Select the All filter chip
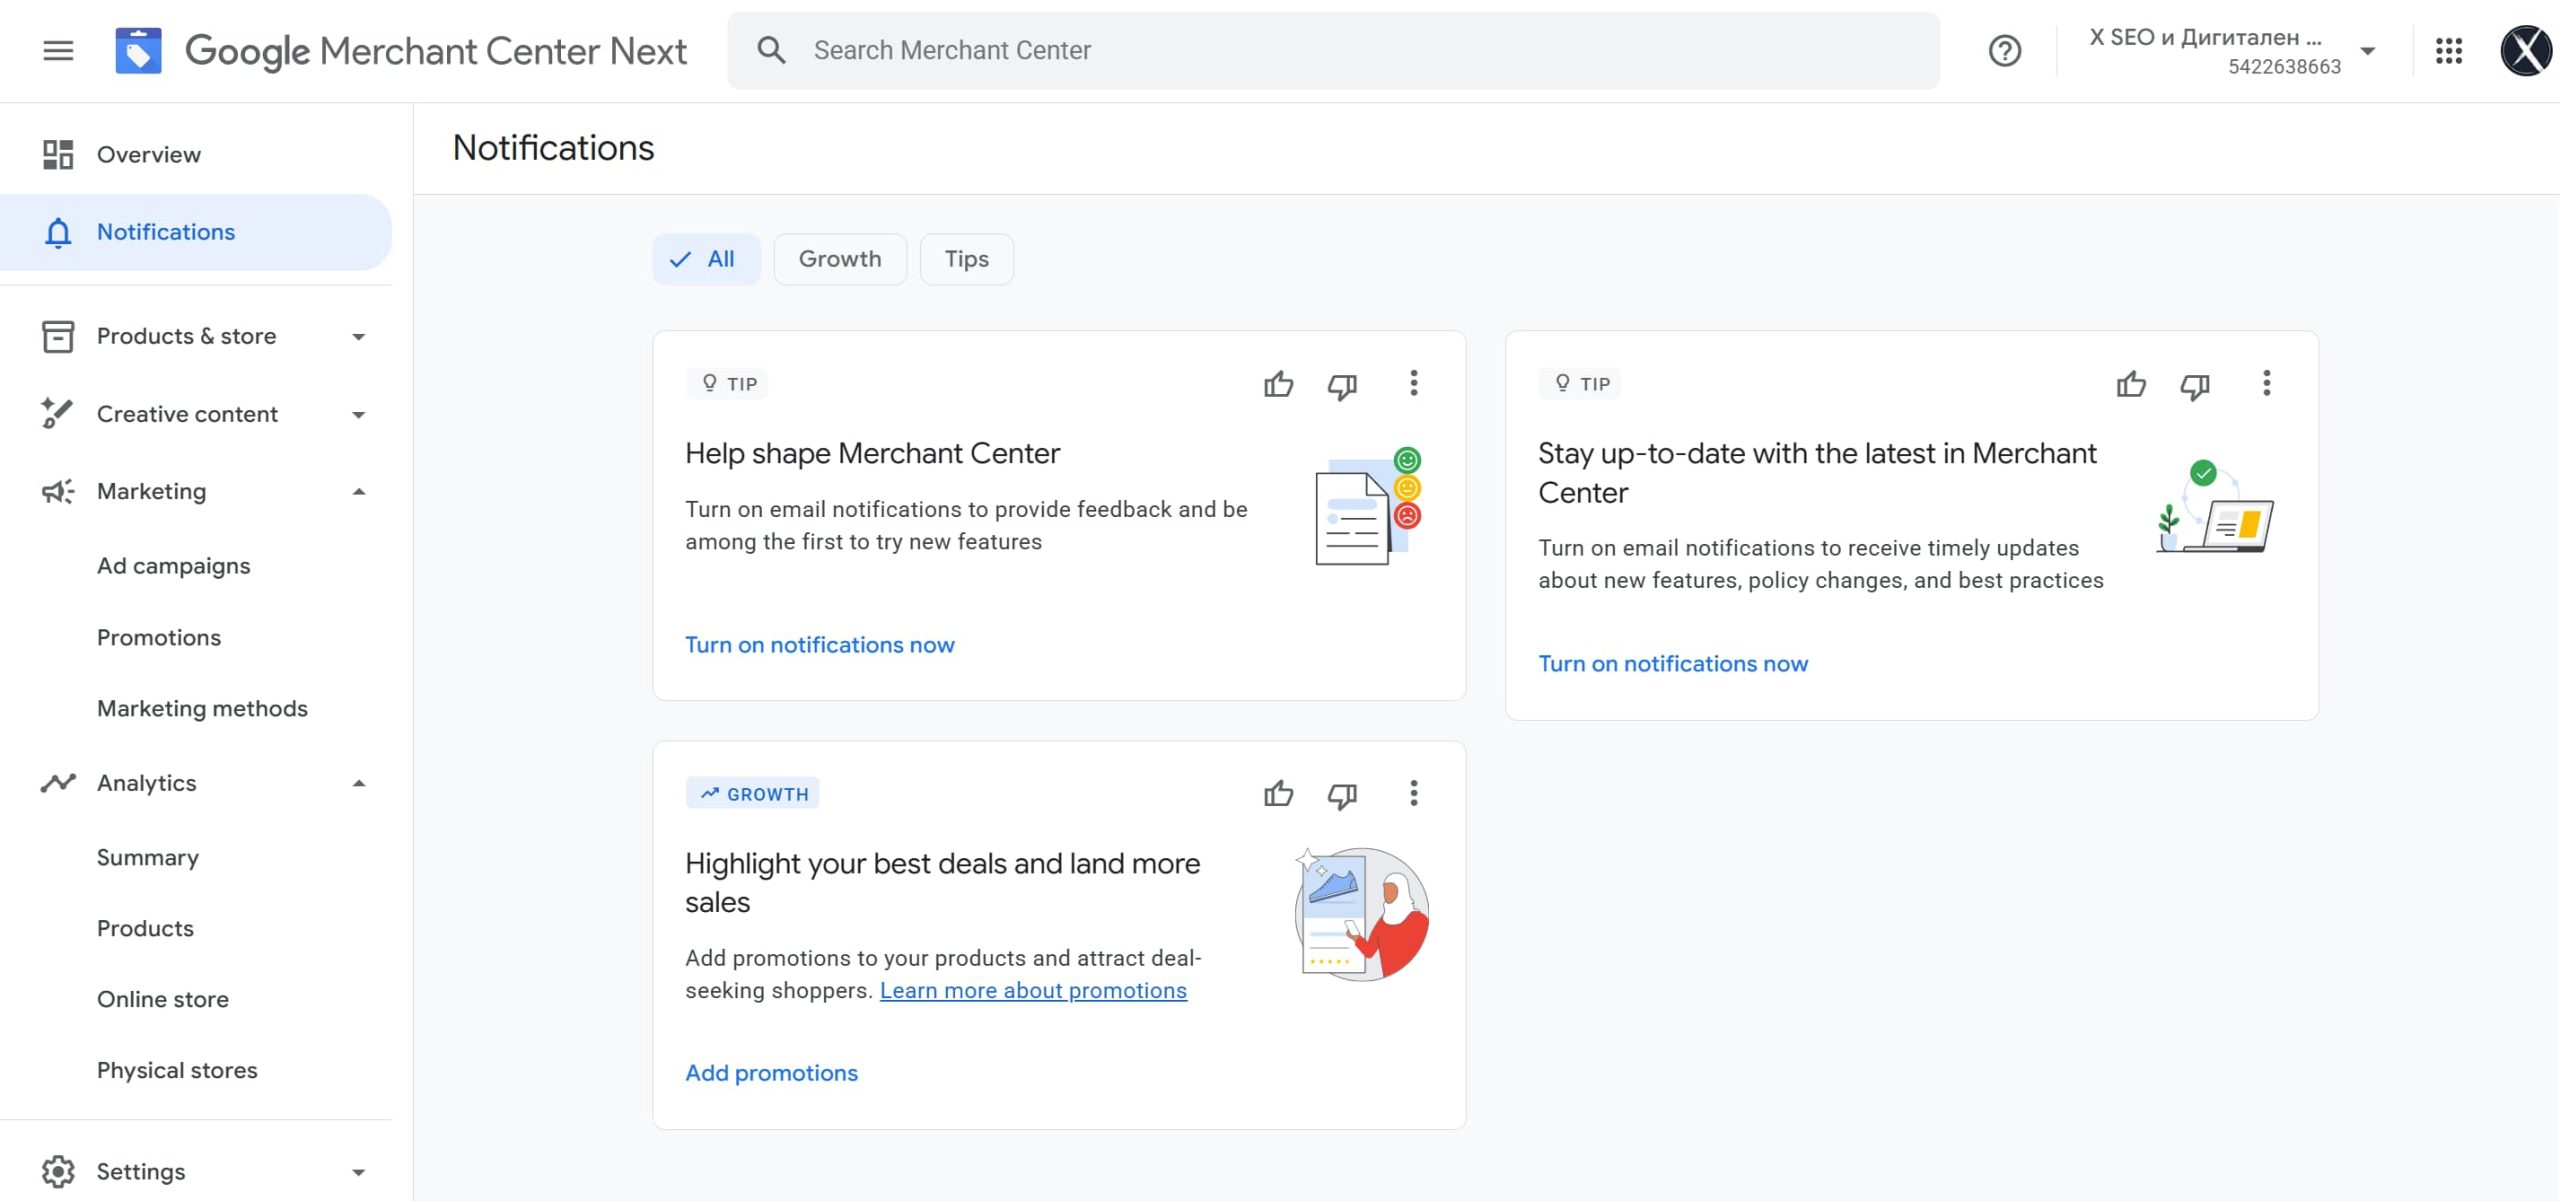The width and height of the screenshot is (2560, 1201). (706, 259)
